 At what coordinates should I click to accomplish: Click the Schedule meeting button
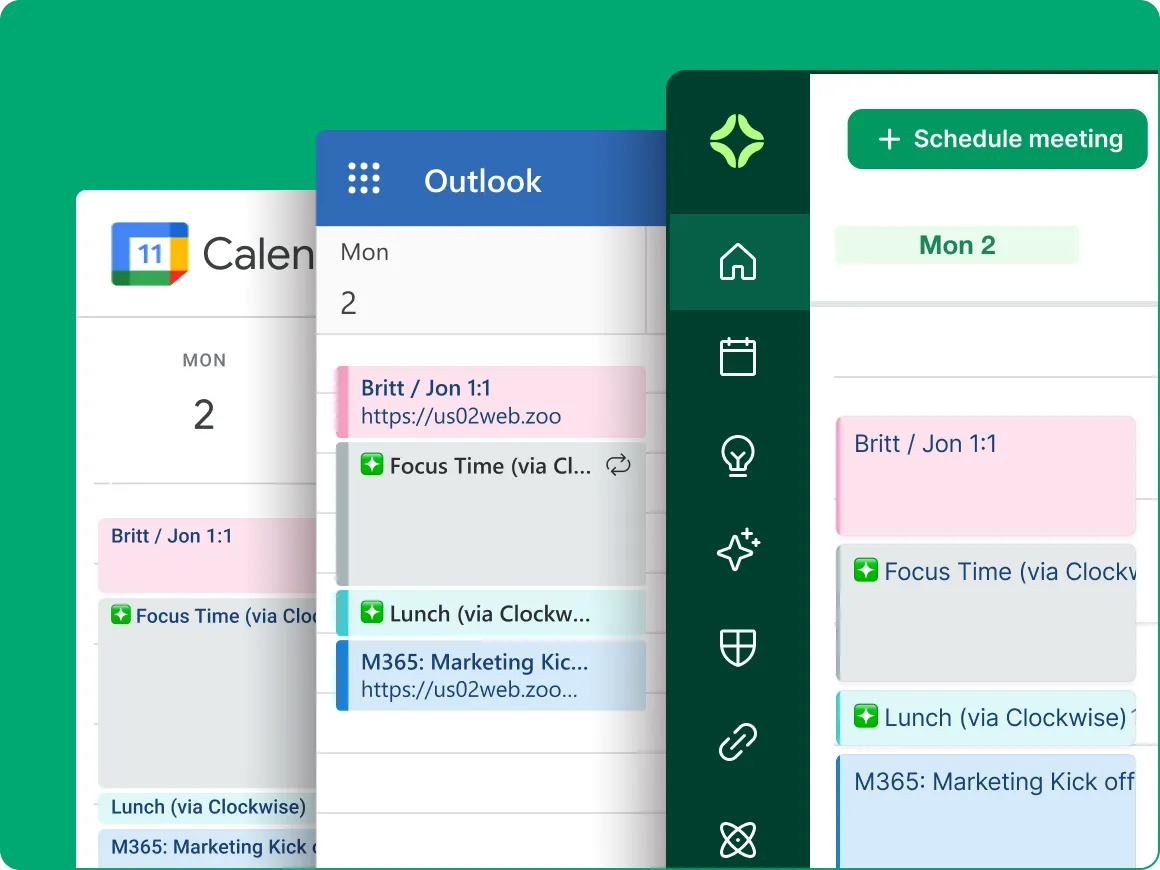coord(997,139)
